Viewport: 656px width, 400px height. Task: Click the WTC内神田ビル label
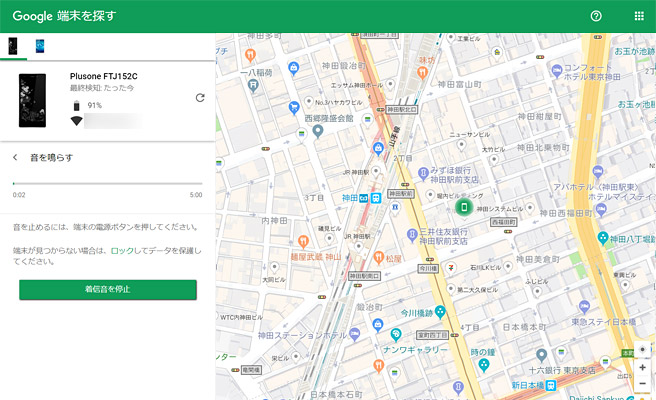click(241, 318)
